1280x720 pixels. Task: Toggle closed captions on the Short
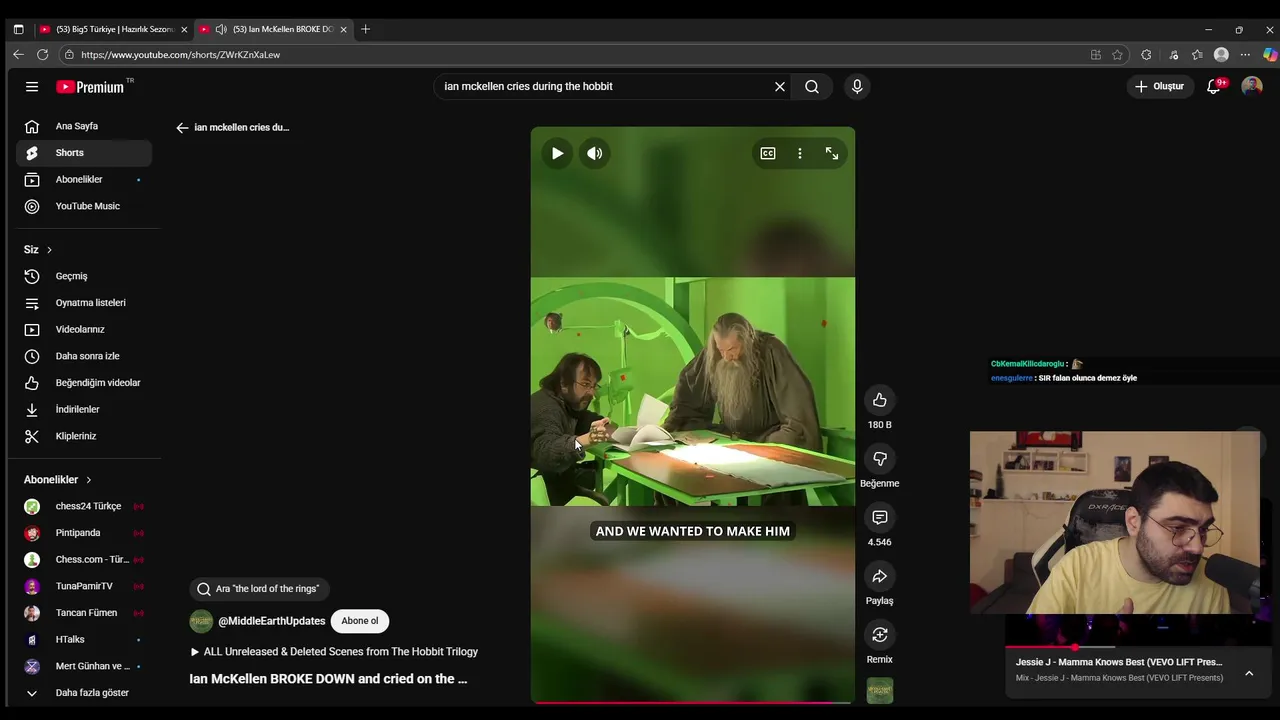pyautogui.click(x=768, y=153)
